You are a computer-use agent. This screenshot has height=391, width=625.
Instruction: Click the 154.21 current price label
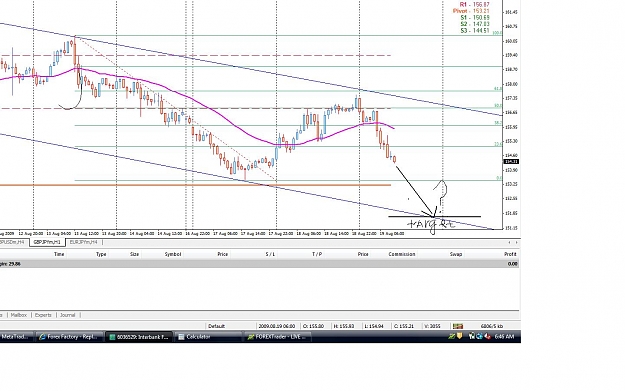click(511, 161)
